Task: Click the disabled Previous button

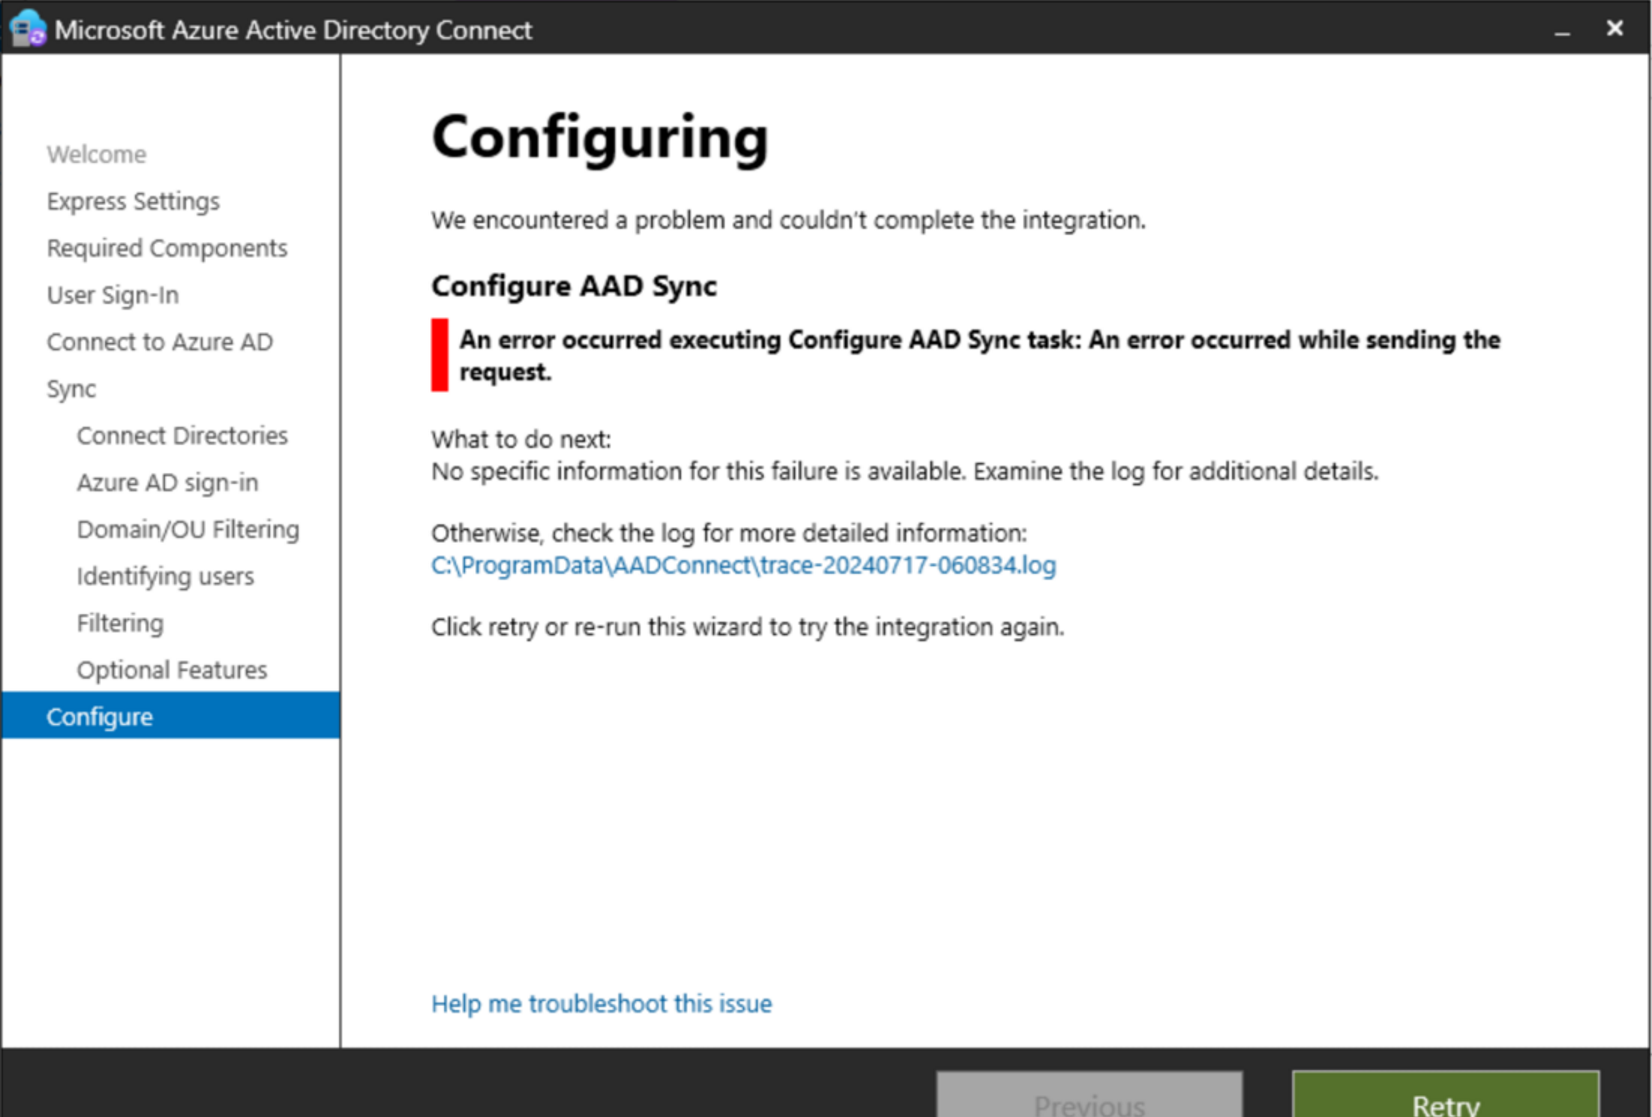Action: (1089, 1095)
